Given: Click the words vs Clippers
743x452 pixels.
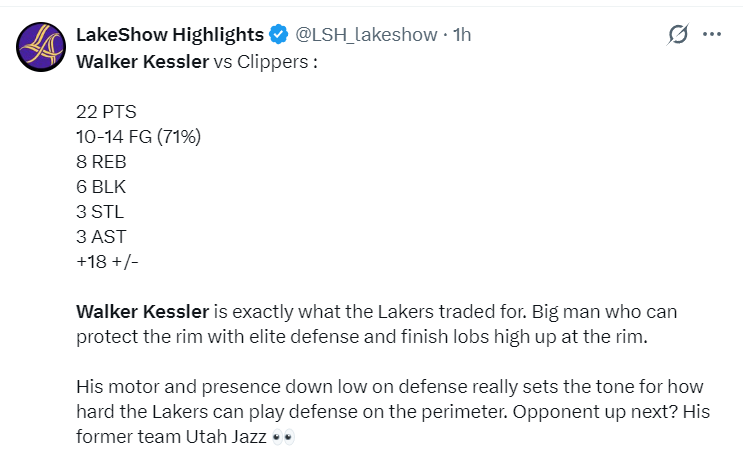Looking at the screenshot, I should pos(261,62).
